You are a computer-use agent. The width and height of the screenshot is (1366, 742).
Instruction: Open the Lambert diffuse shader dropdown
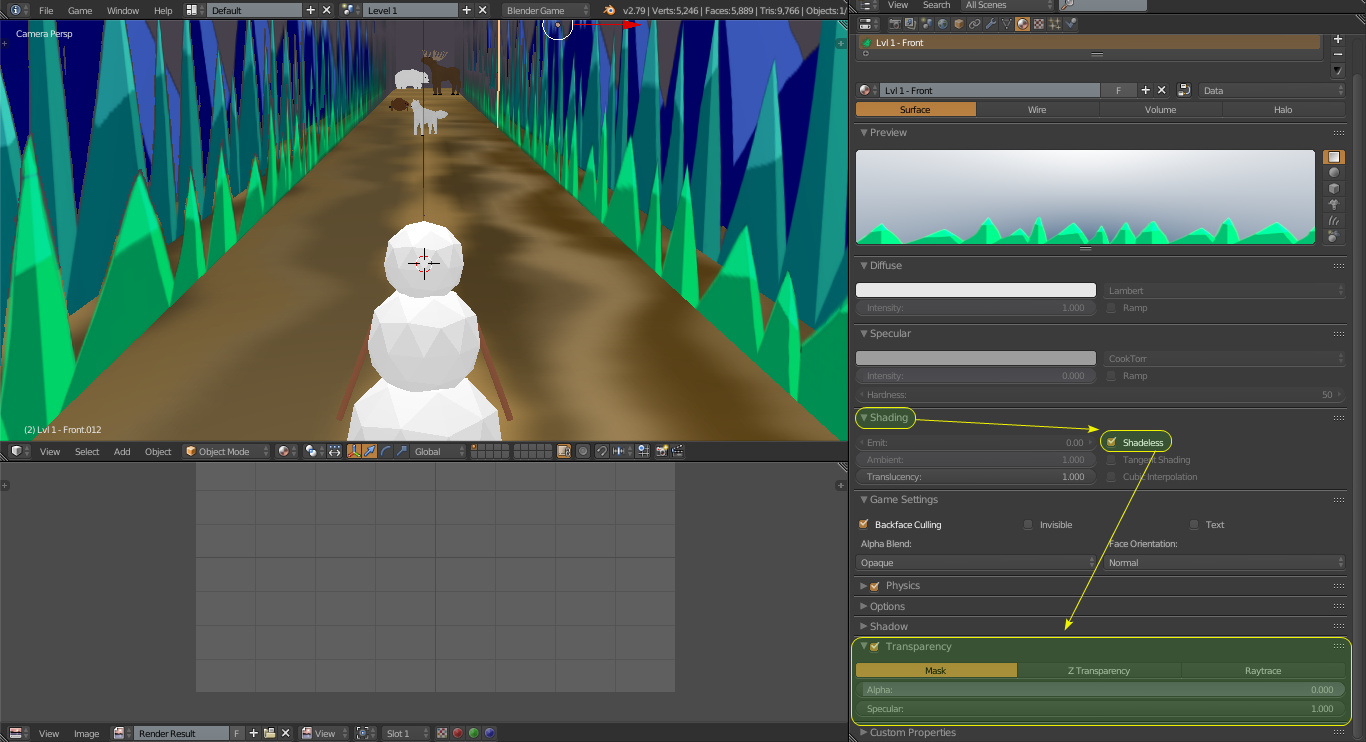click(x=1225, y=290)
